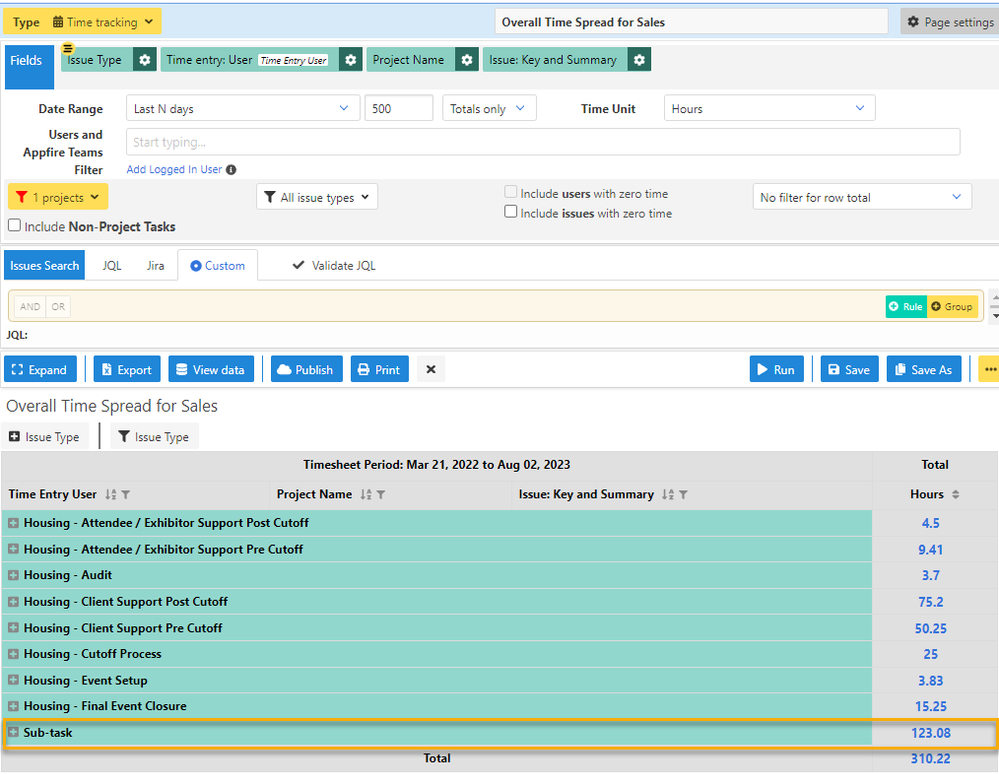This screenshot has height=774, width=999.
Task: Switch to the Jira tab
Action: 155,266
